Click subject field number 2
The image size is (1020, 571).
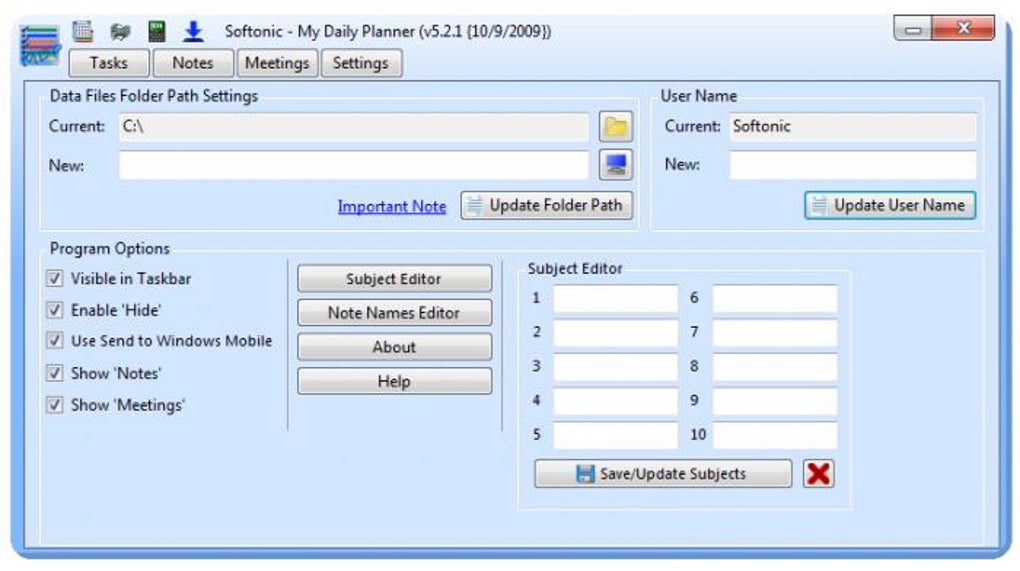(615, 332)
